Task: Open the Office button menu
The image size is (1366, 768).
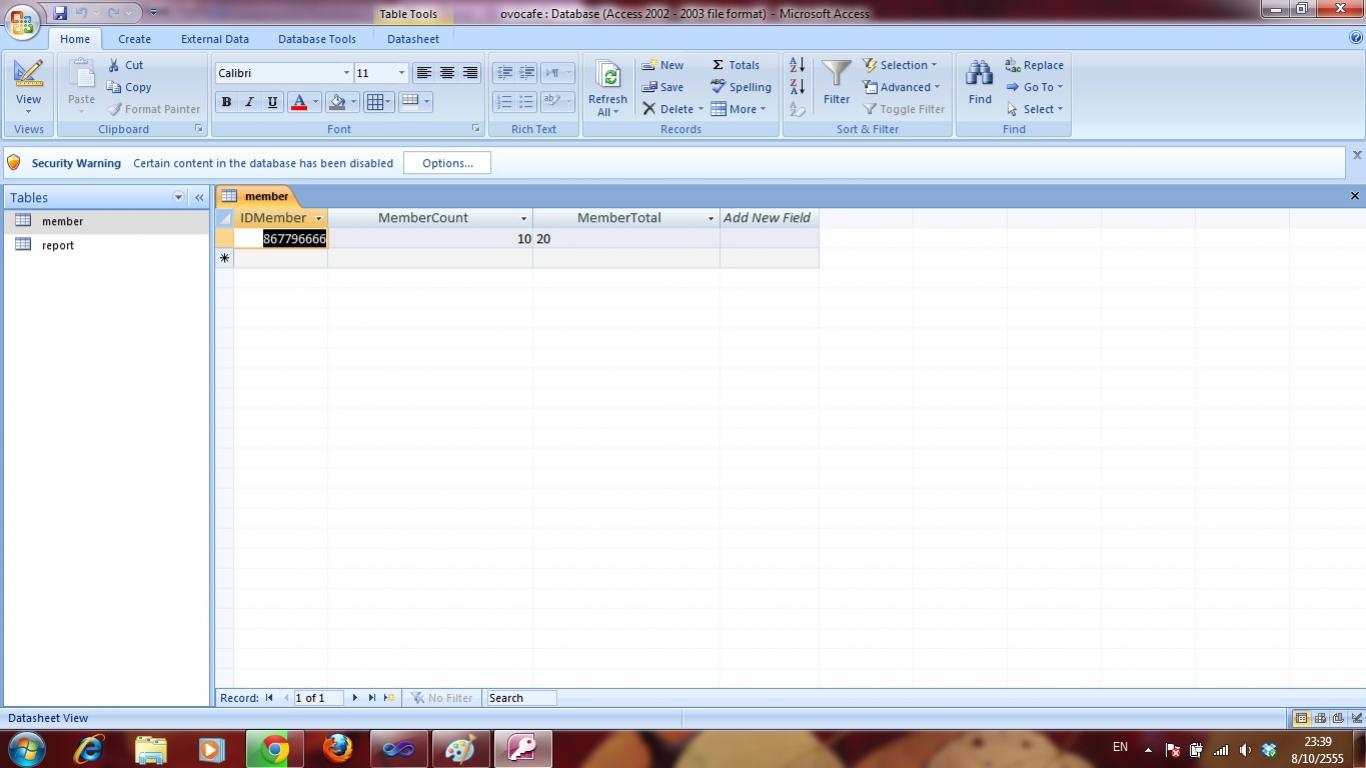Action: [x=22, y=21]
